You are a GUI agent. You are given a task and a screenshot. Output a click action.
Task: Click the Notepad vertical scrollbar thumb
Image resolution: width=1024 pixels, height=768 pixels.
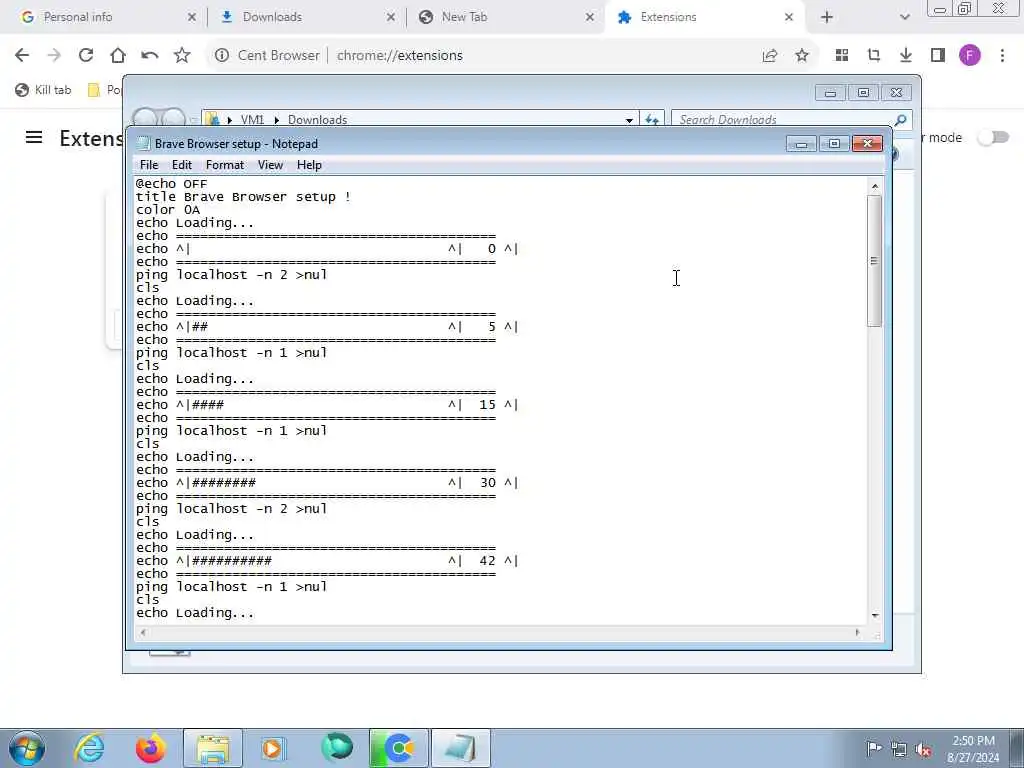875,261
